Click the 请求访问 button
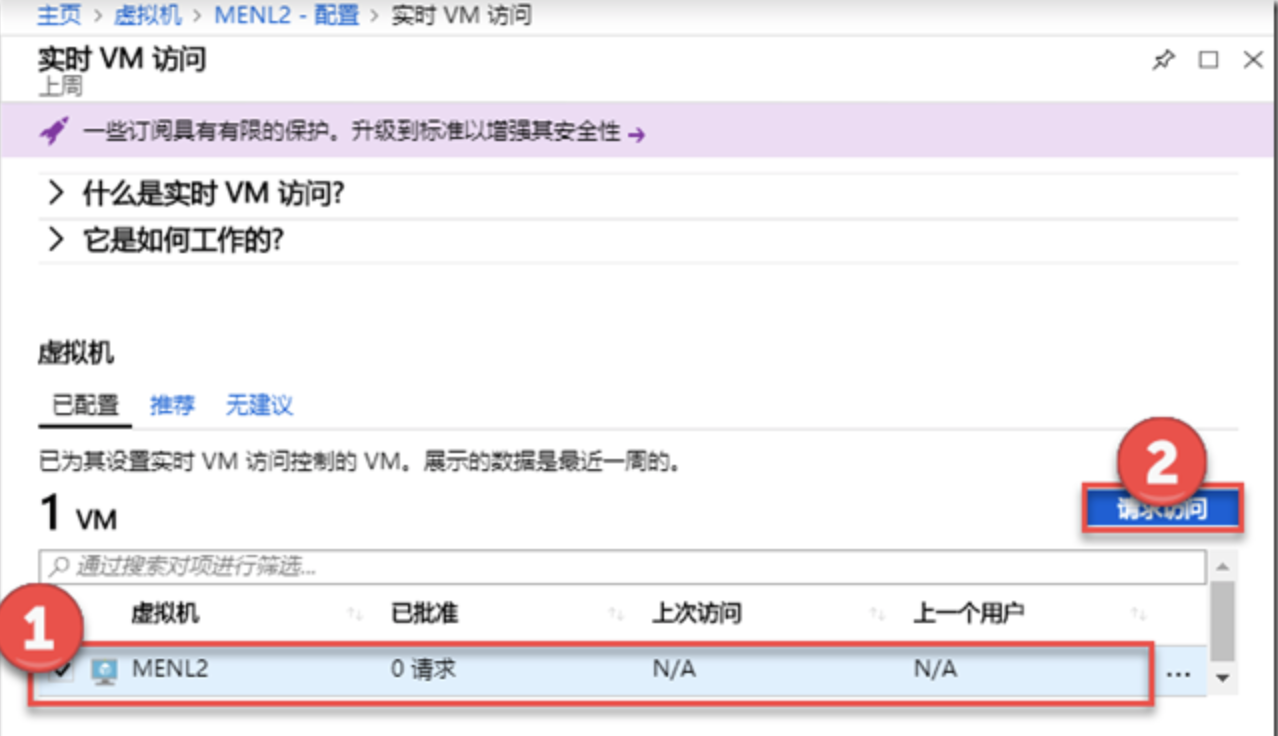The image size is (1278, 736). click(x=1164, y=508)
